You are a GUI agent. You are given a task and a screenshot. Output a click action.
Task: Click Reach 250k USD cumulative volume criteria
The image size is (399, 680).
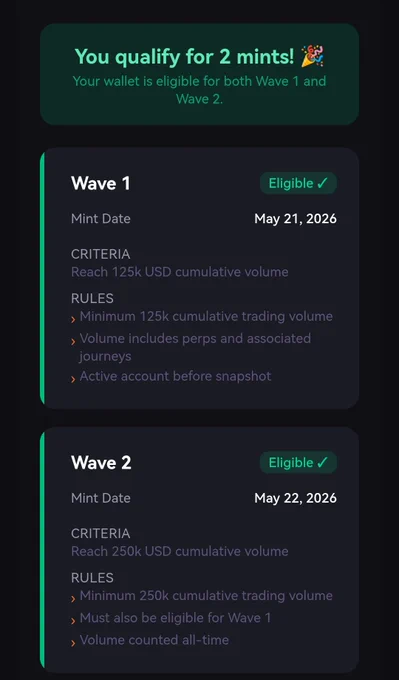180,551
